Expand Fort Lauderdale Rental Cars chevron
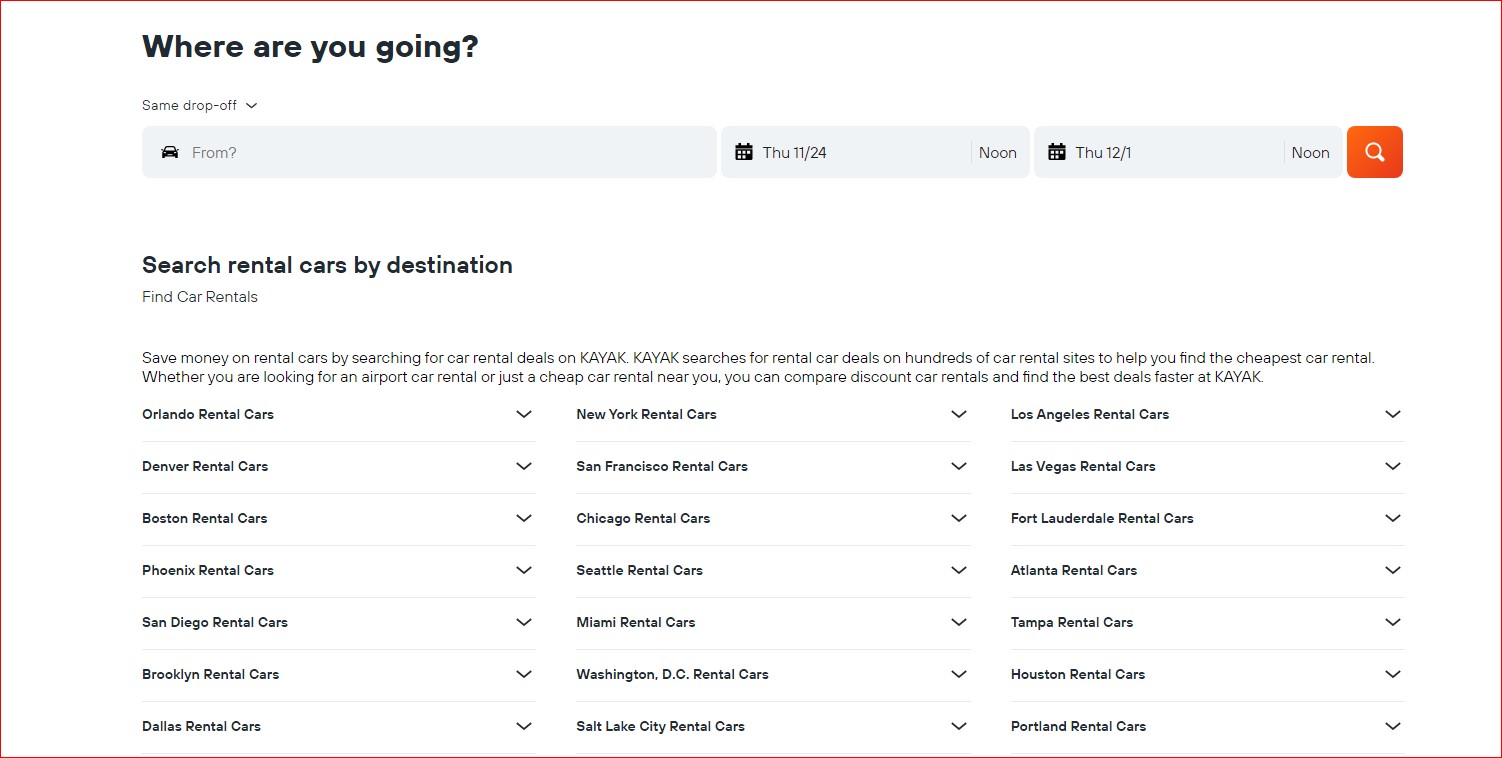The image size is (1502, 758). pos(1393,518)
